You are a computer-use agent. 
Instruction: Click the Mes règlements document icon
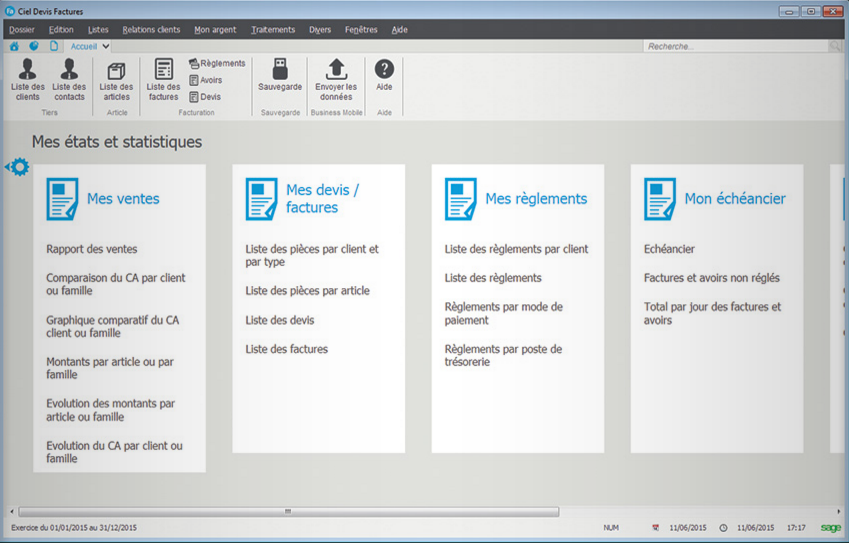[x=460, y=199]
